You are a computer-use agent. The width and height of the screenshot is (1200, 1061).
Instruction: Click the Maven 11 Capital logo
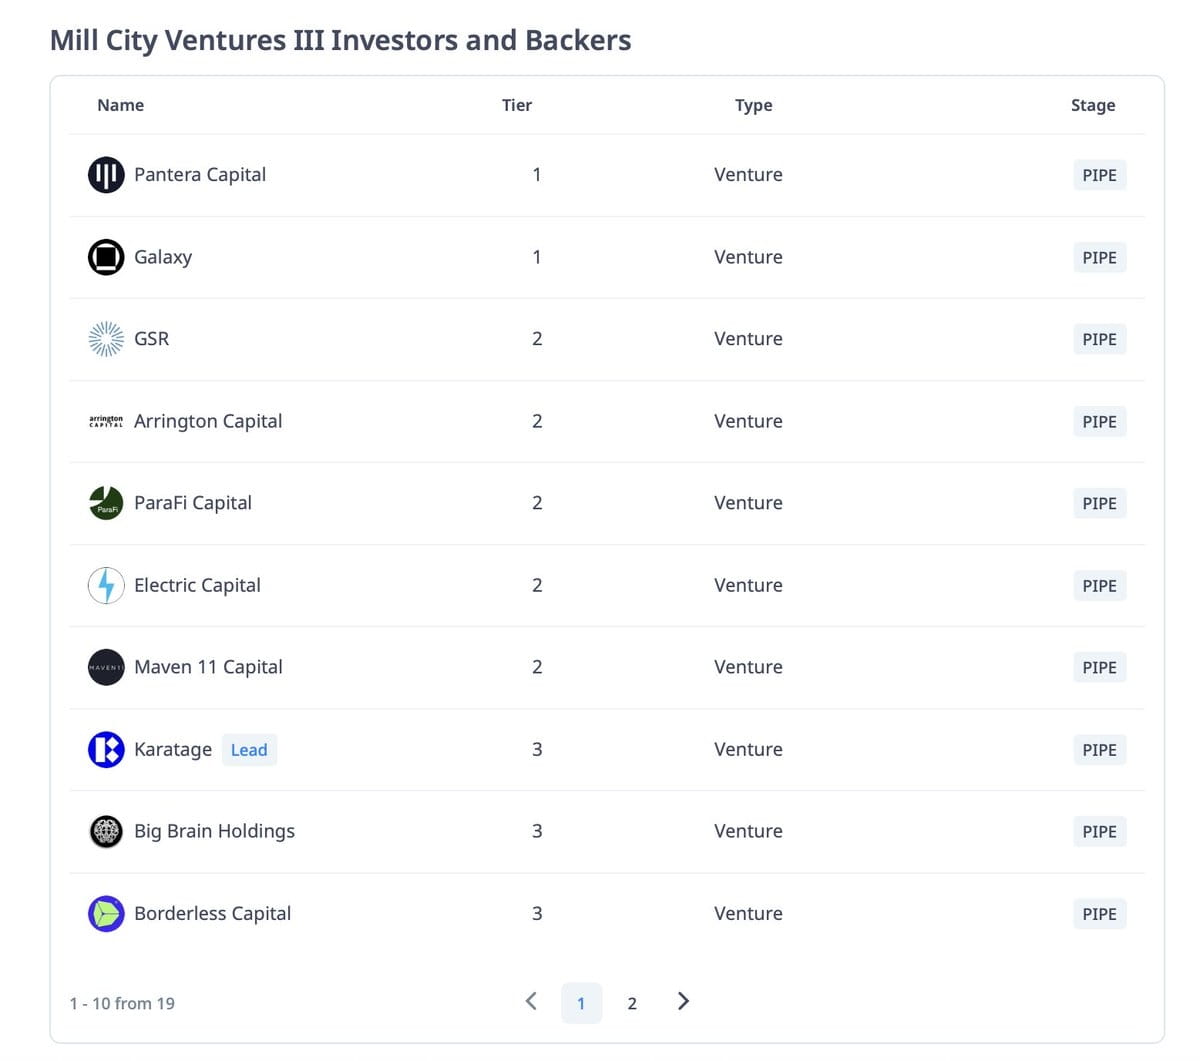(106, 667)
